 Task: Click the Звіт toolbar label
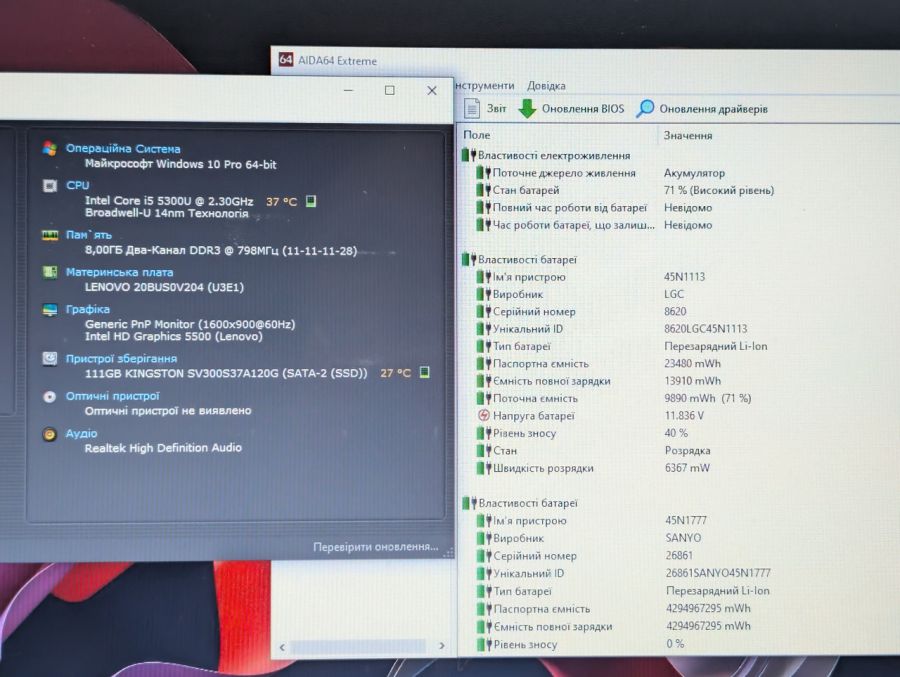pyautogui.click(x=496, y=109)
